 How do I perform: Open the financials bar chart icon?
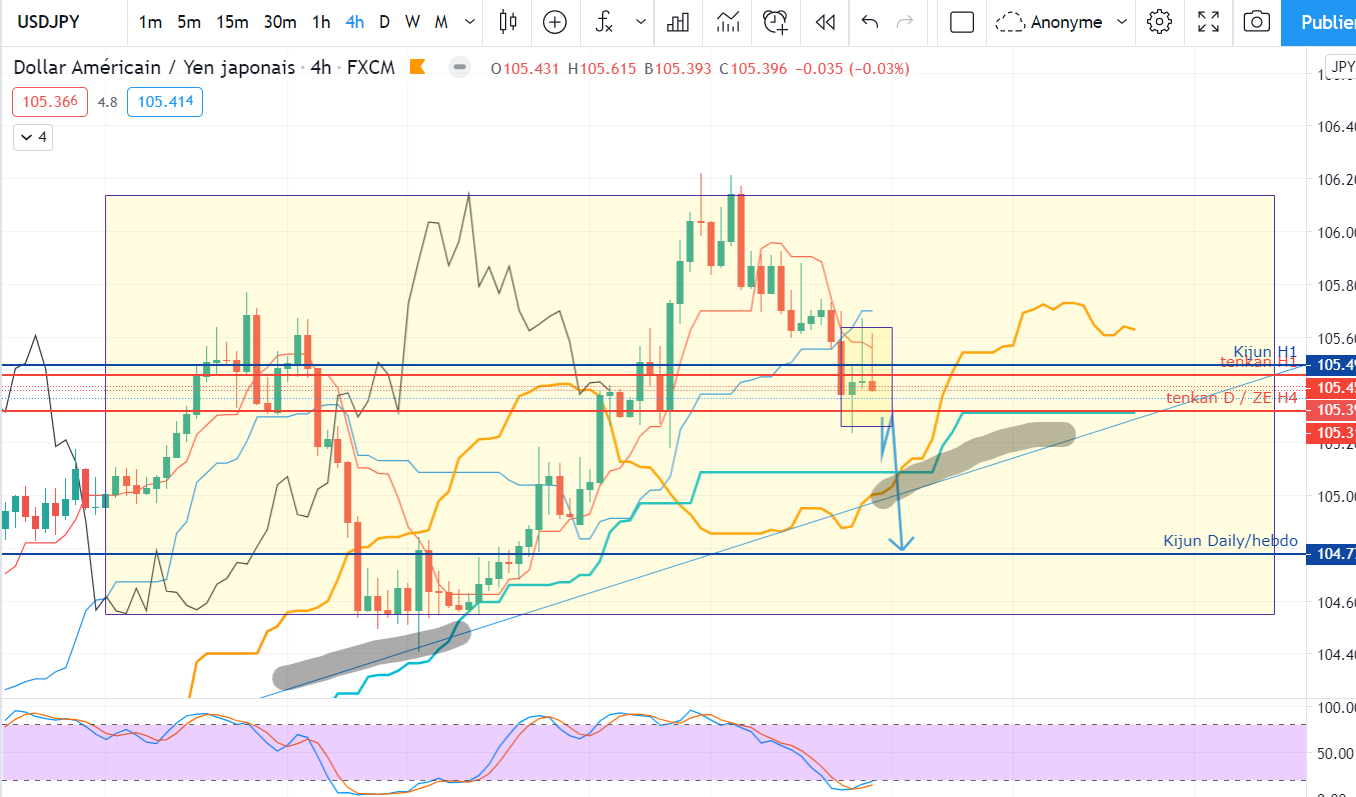click(x=680, y=22)
